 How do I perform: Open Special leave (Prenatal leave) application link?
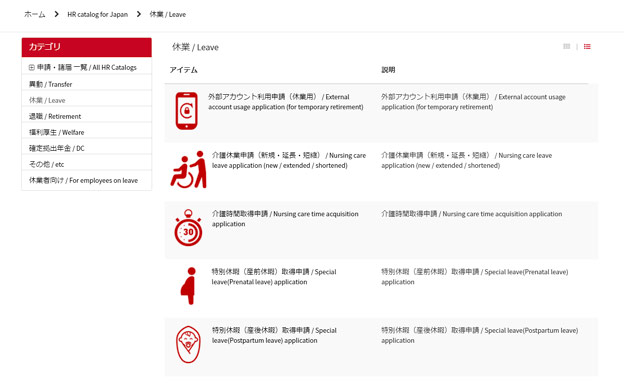pos(274,277)
